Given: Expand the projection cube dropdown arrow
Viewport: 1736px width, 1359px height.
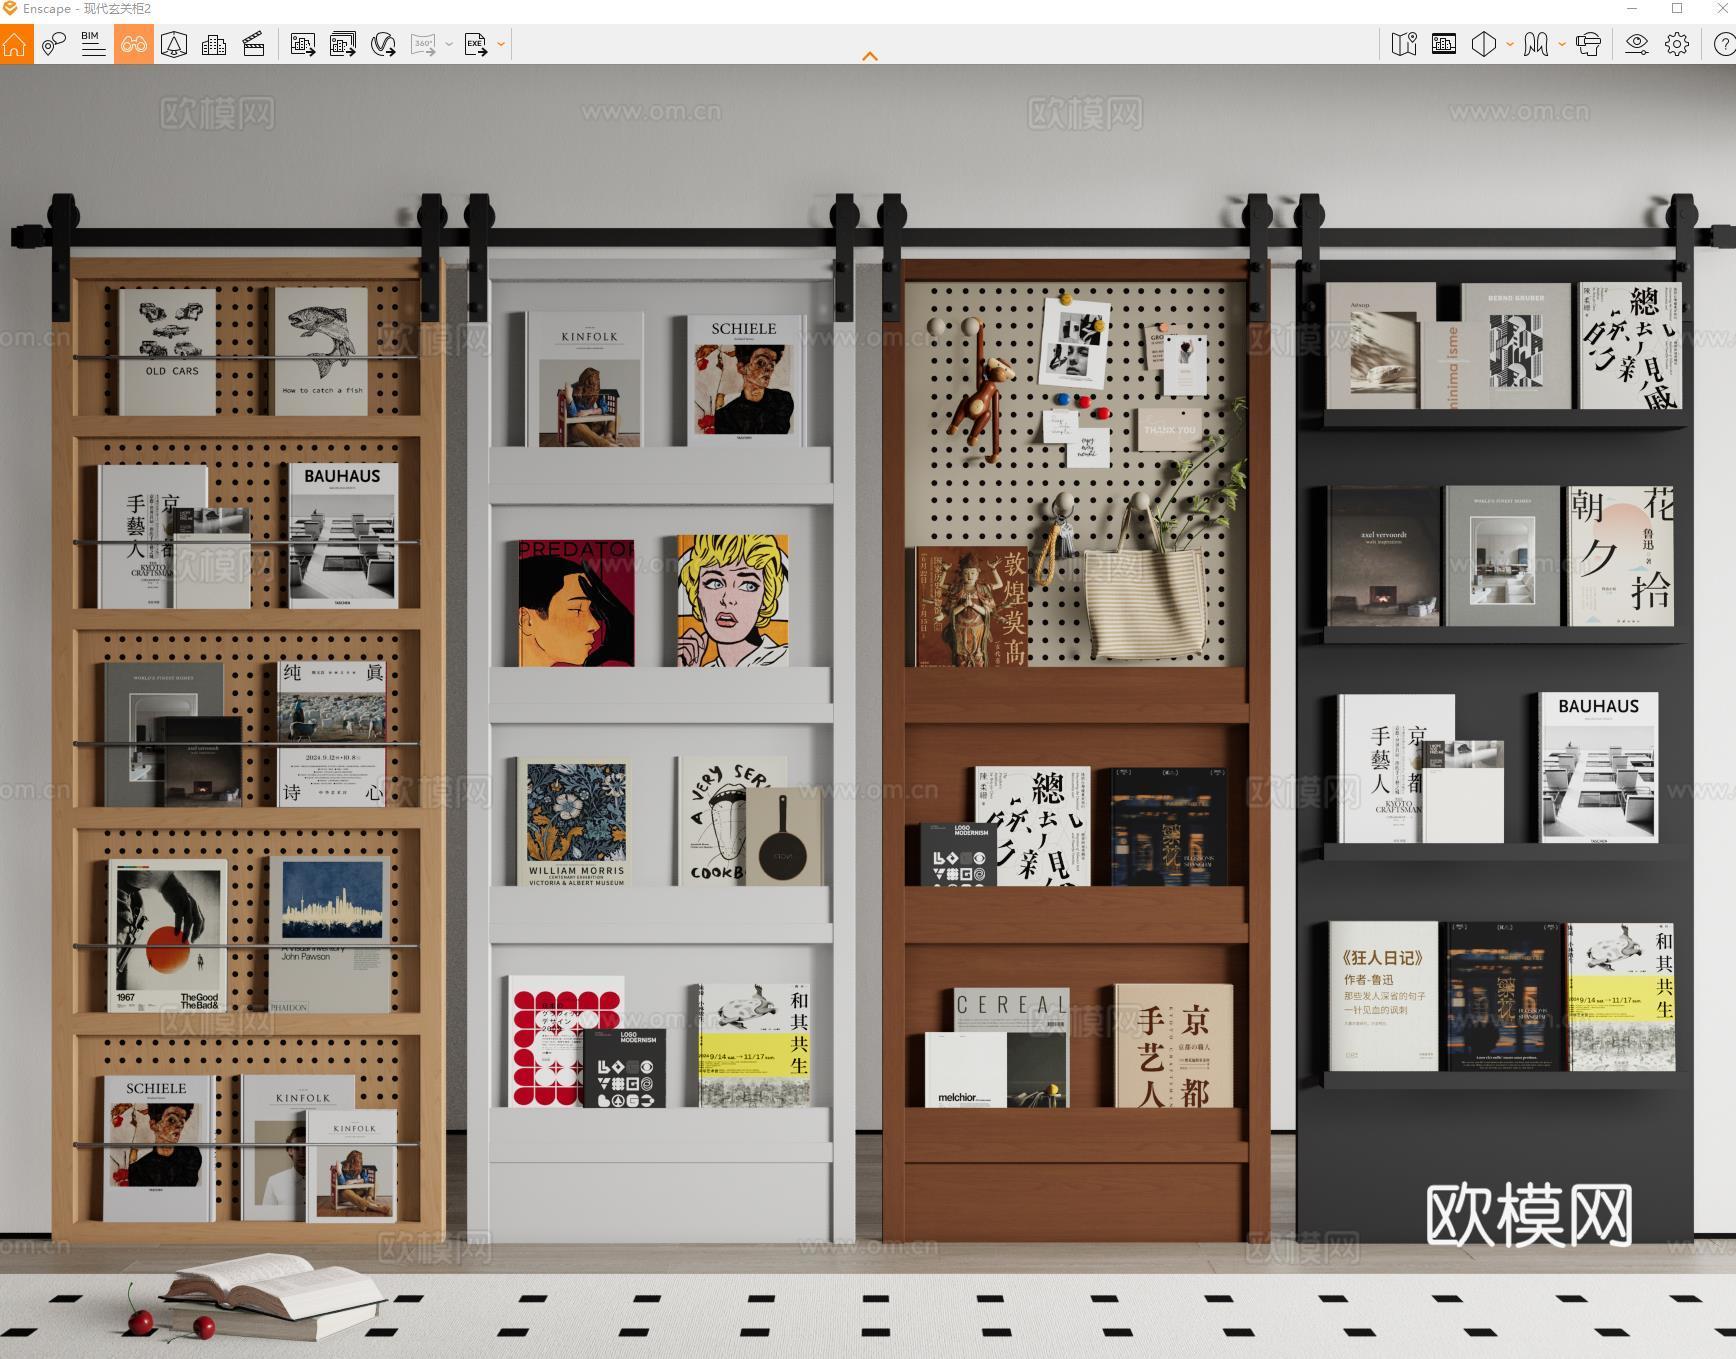Looking at the screenshot, I should point(1510,44).
